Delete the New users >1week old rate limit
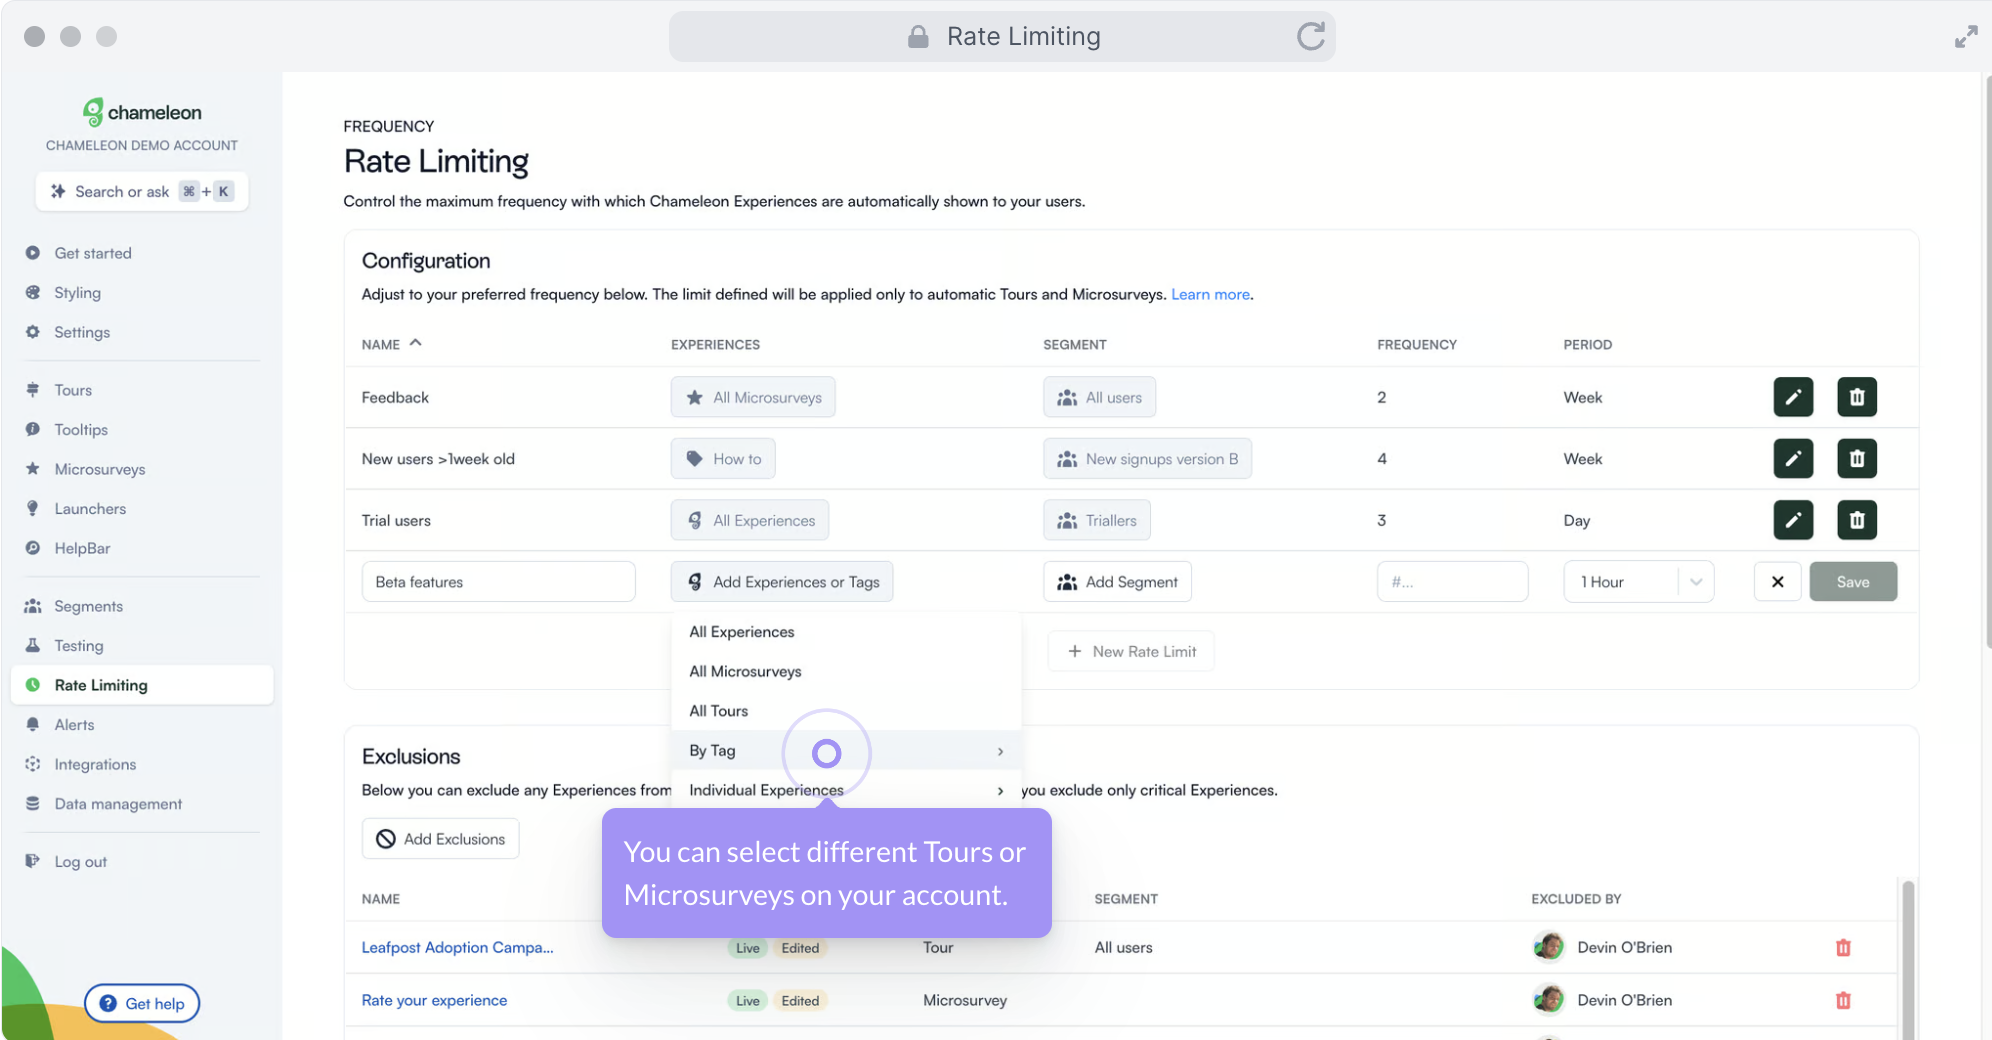1992x1040 pixels. pyautogui.click(x=1857, y=459)
